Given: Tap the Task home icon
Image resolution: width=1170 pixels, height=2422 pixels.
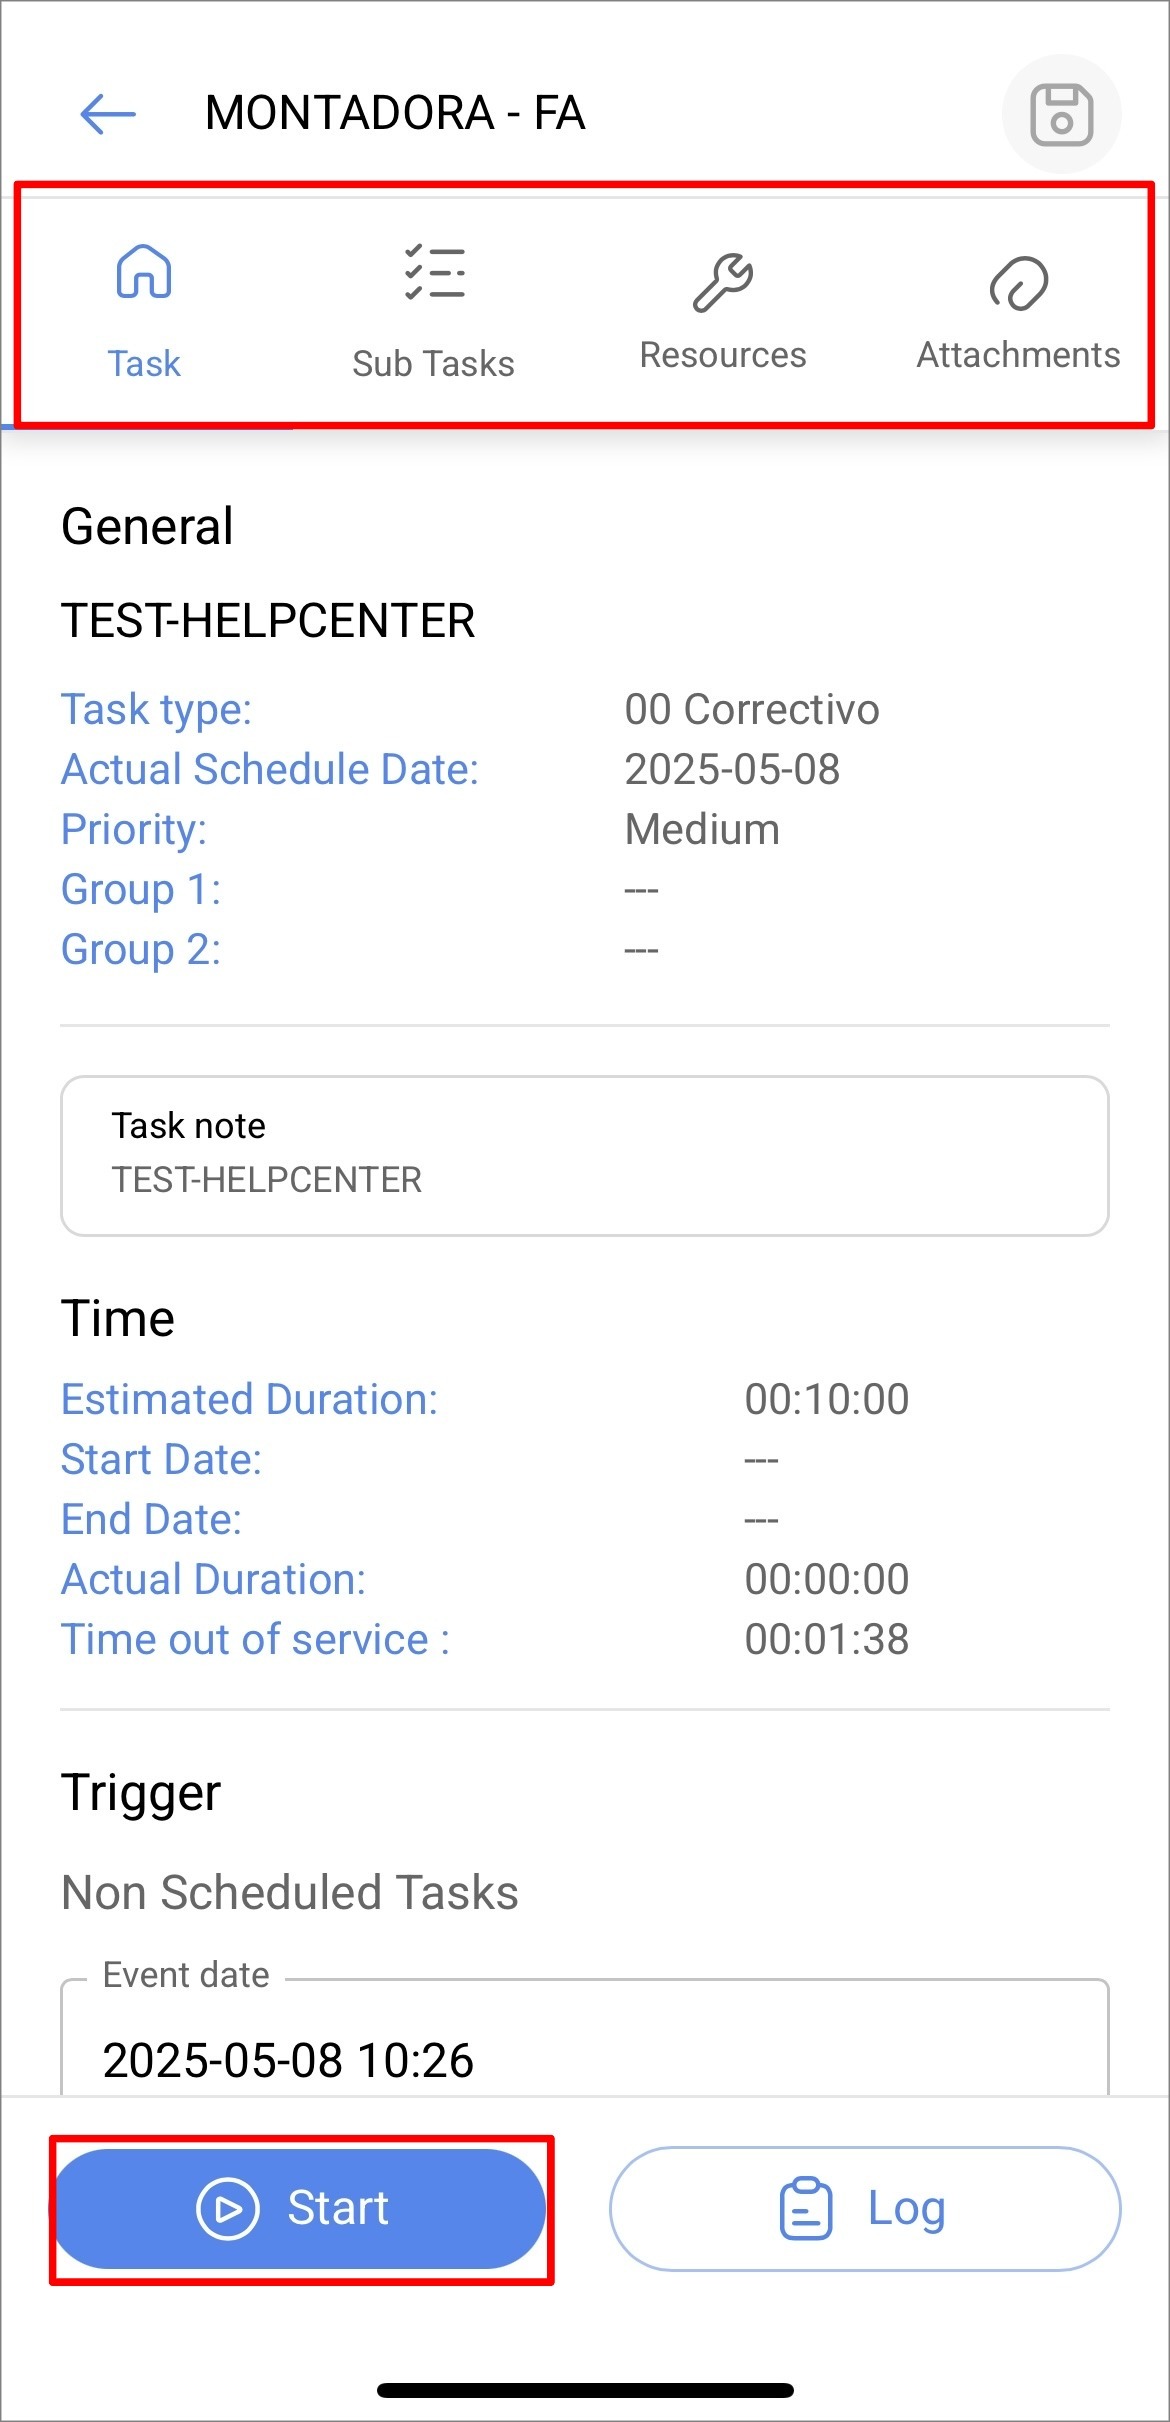Looking at the screenshot, I should pos(144,272).
